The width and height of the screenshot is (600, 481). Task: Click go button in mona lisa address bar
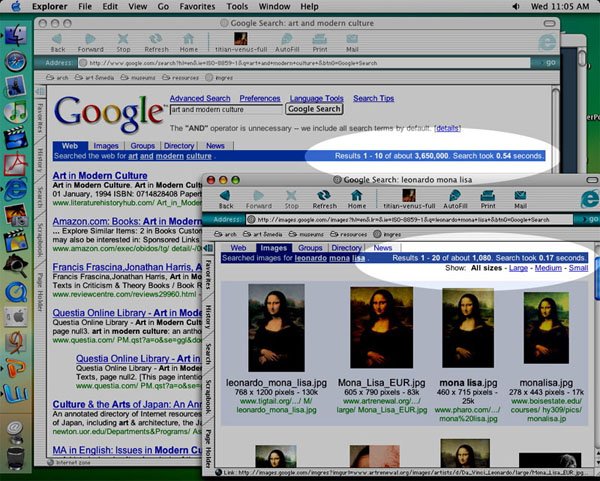[590, 219]
